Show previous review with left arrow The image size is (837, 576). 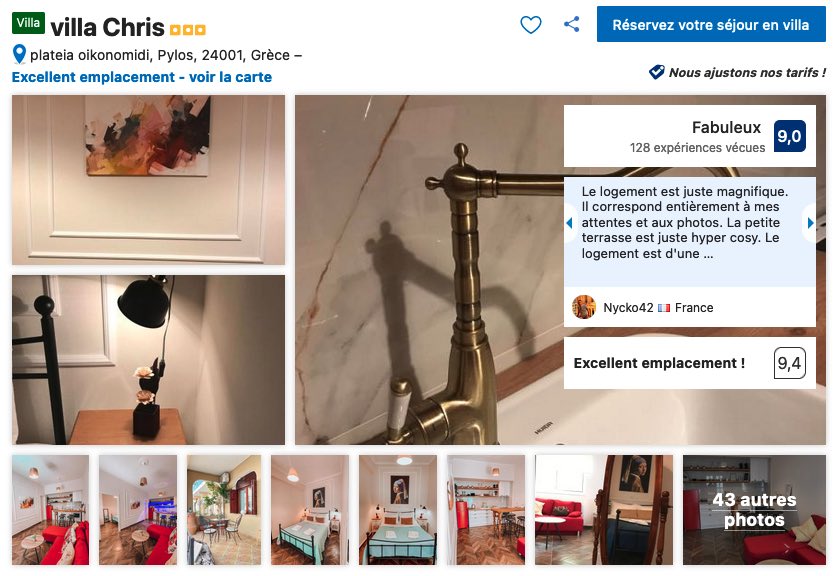tap(569, 223)
